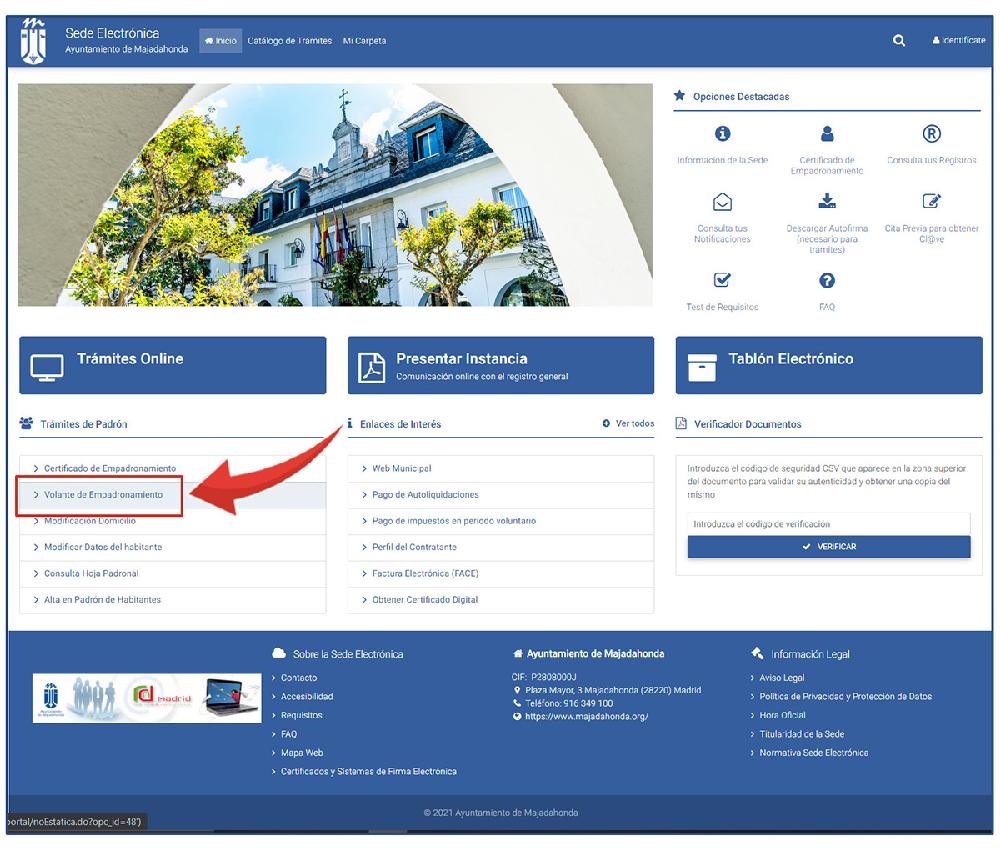
Task: Expand Ver todos in Enlaces de Interés
Action: 629,424
